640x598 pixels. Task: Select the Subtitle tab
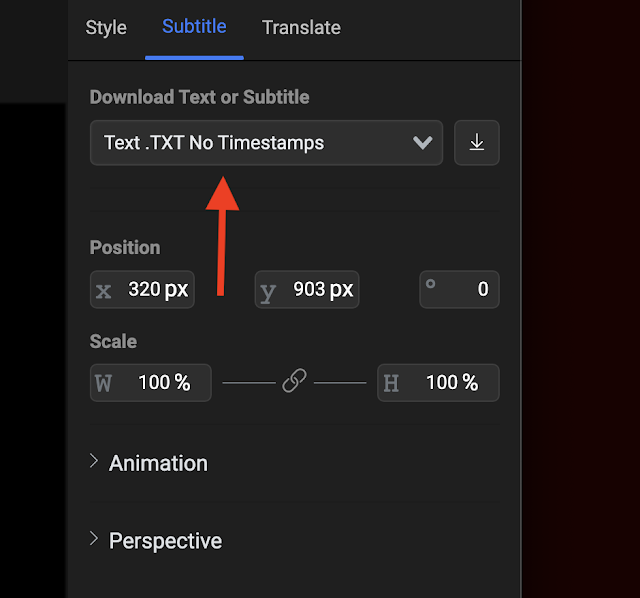[x=194, y=27]
